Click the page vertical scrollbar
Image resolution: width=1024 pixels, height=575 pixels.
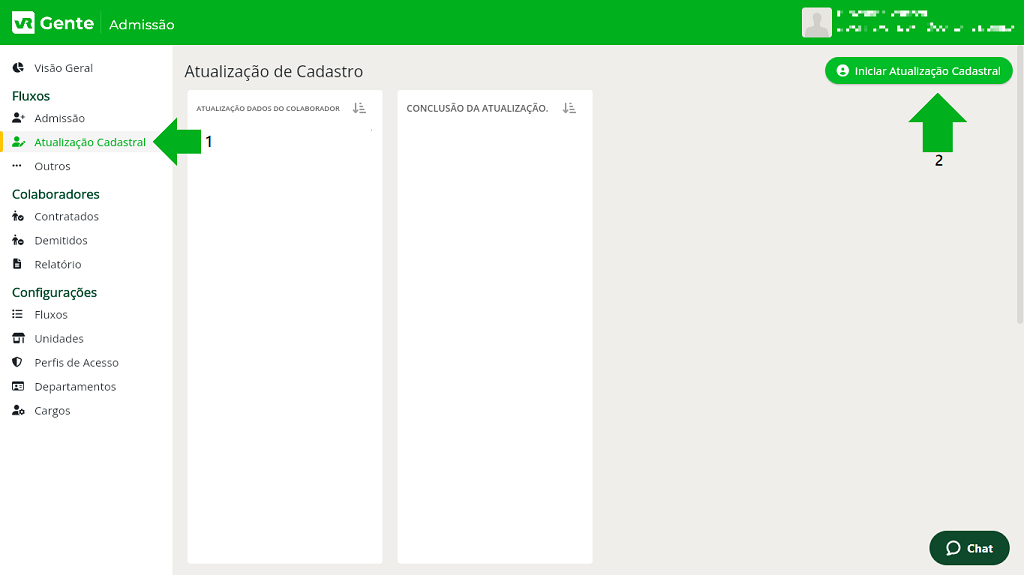pyautogui.click(x=1019, y=200)
